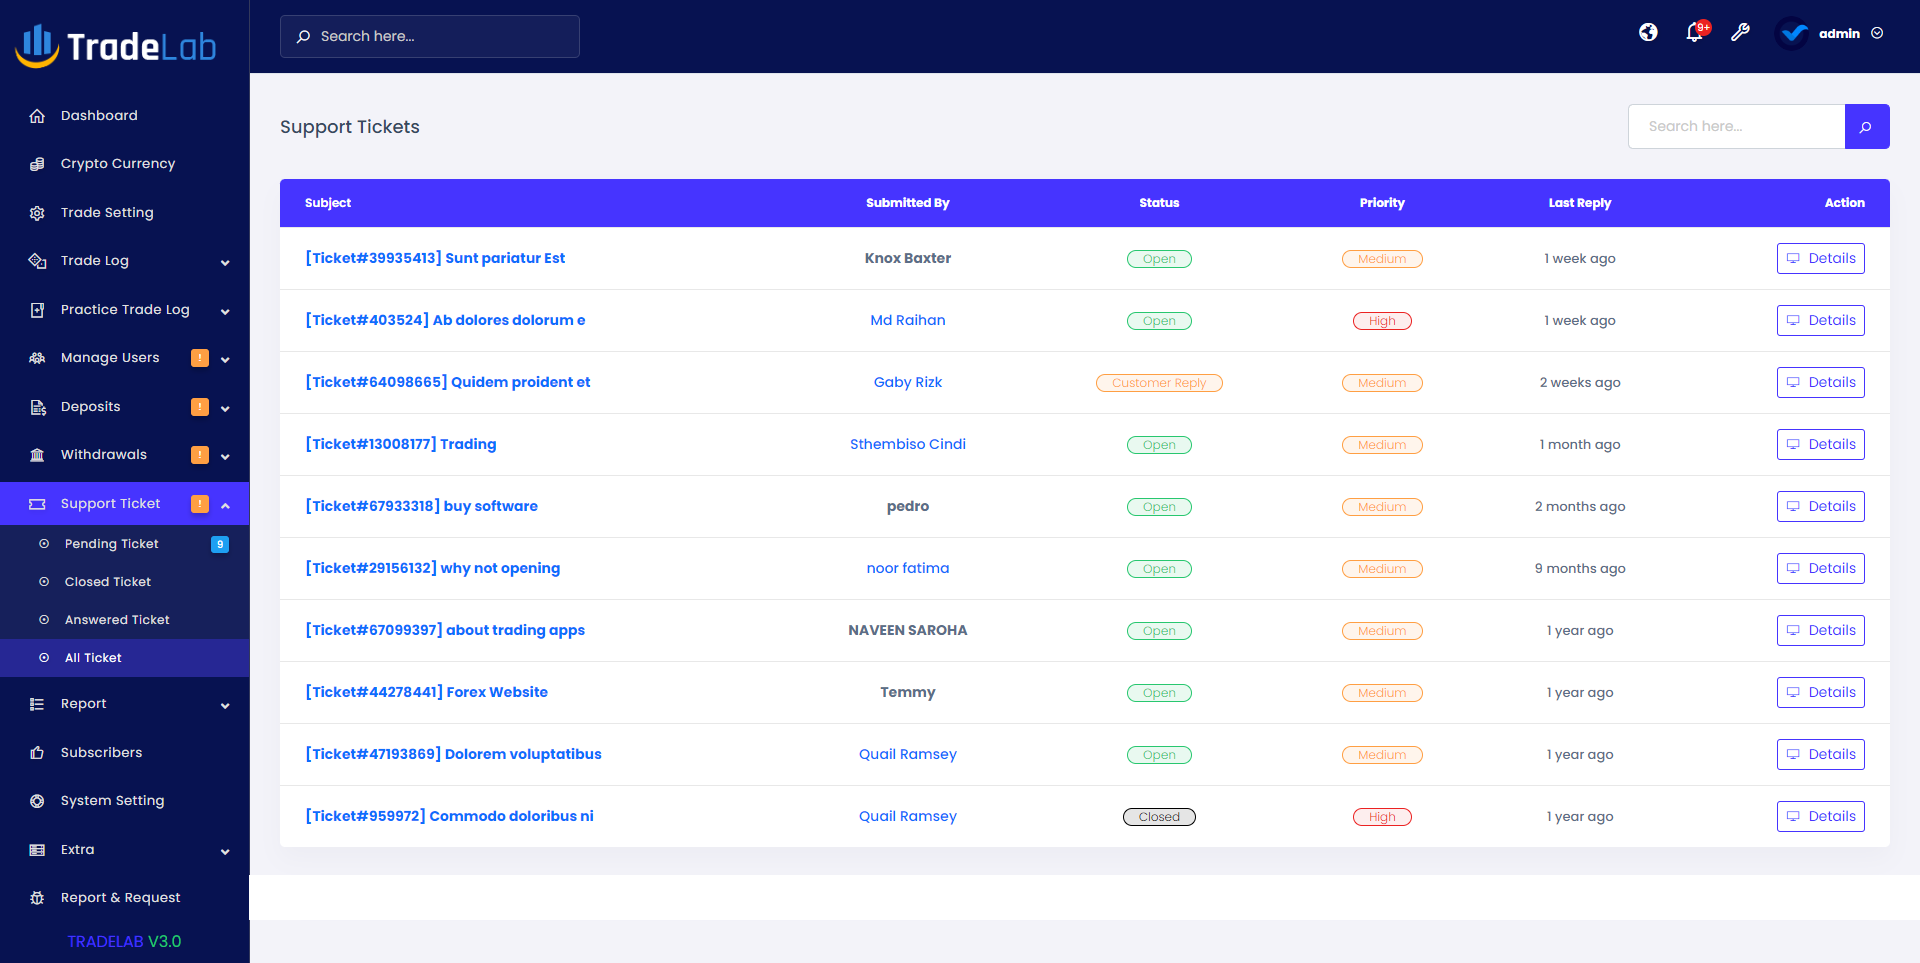Image resolution: width=1920 pixels, height=963 pixels.
Task: Click the magnifier icon in the ticket search bar
Action: point(1866,126)
